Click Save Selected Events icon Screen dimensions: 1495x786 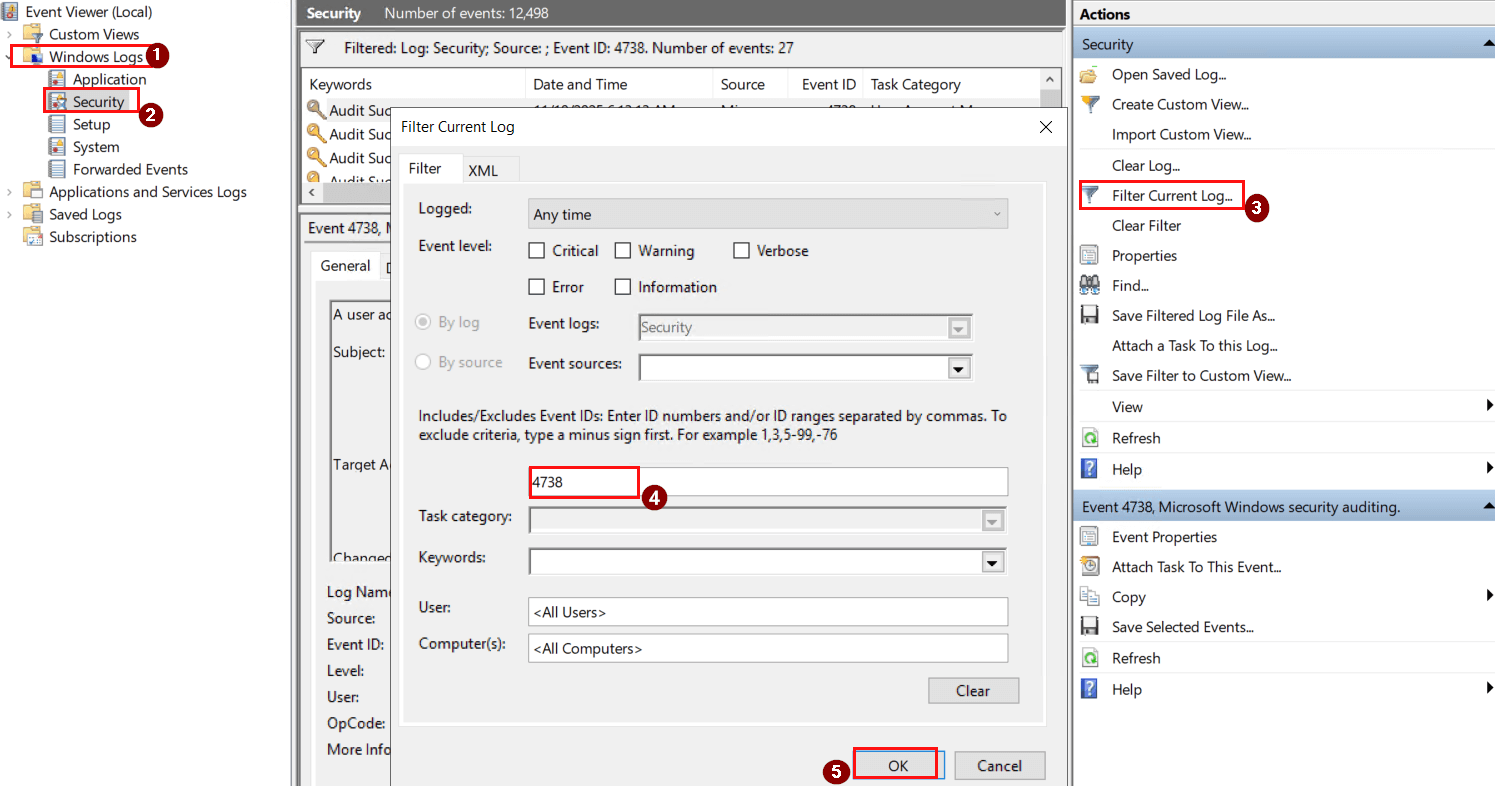pyautogui.click(x=1089, y=626)
